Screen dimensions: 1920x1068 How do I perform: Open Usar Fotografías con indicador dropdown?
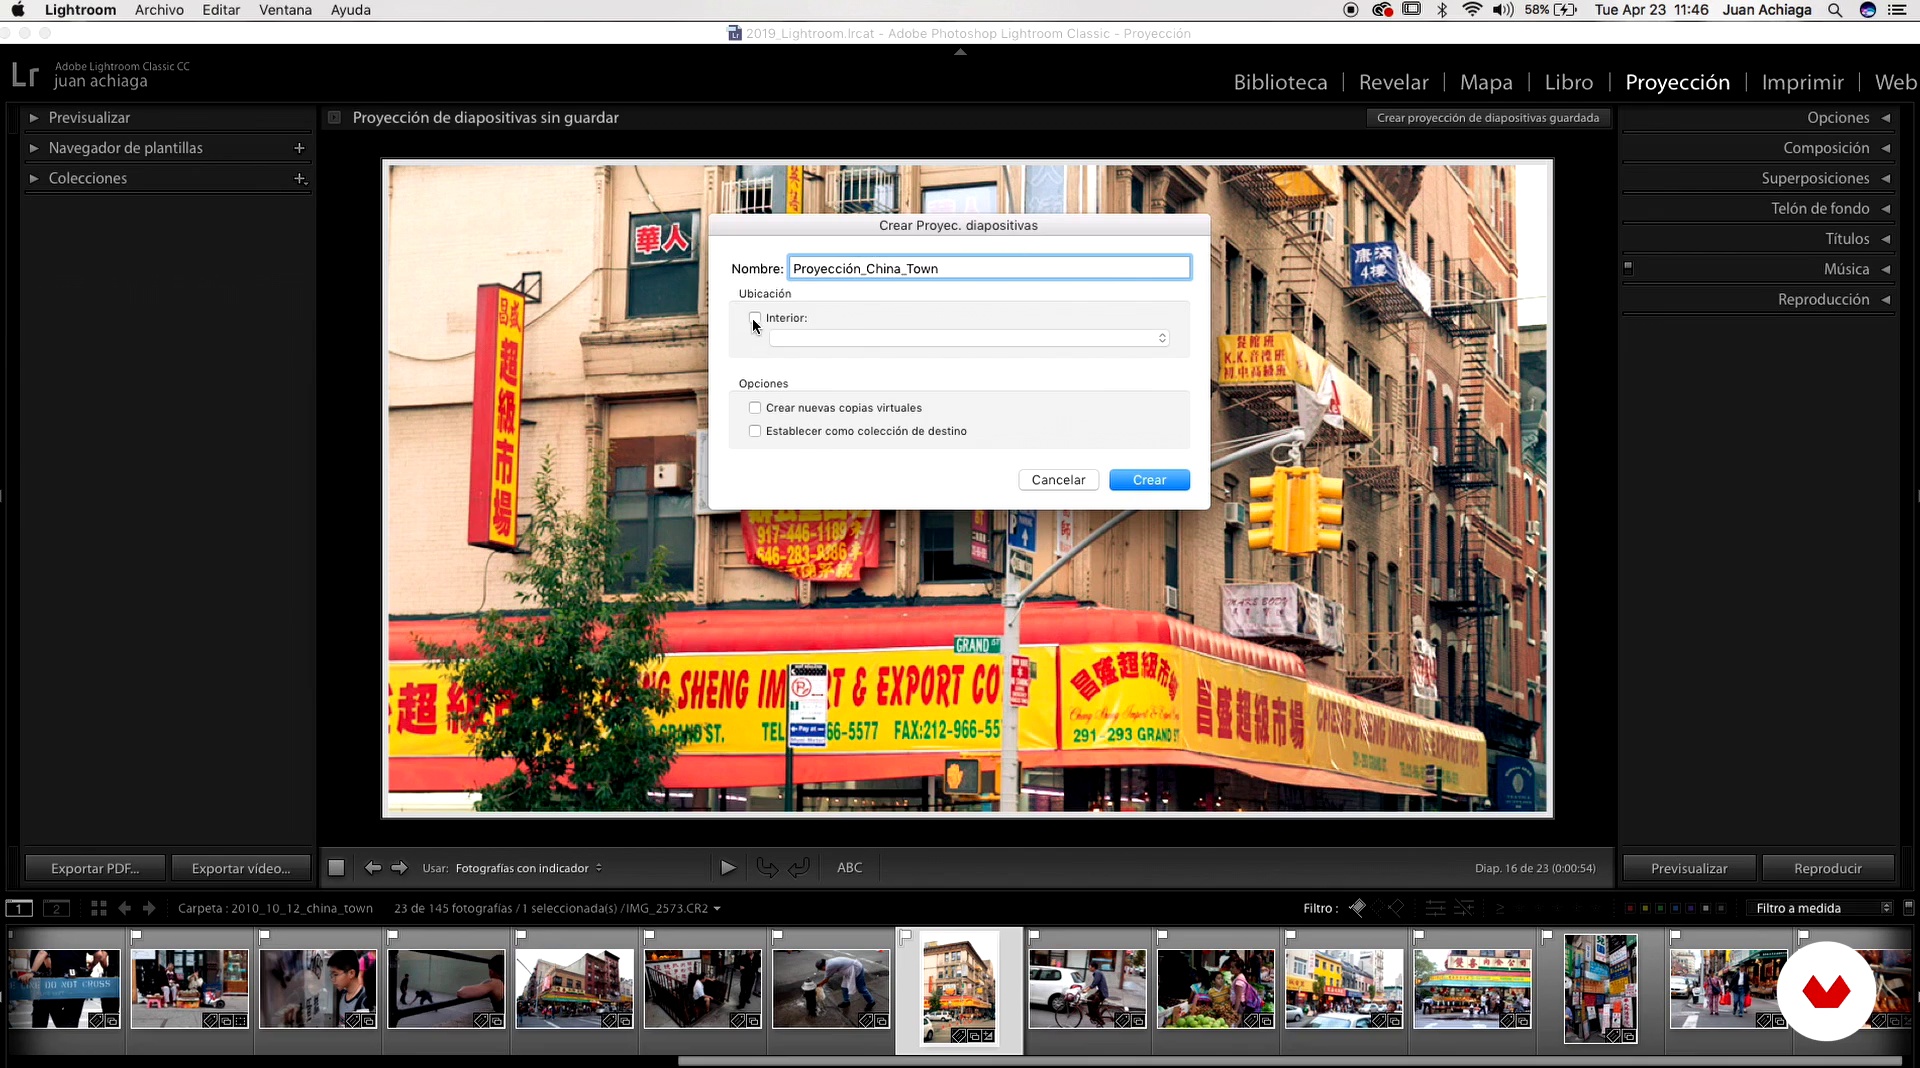tap(529, 868)
